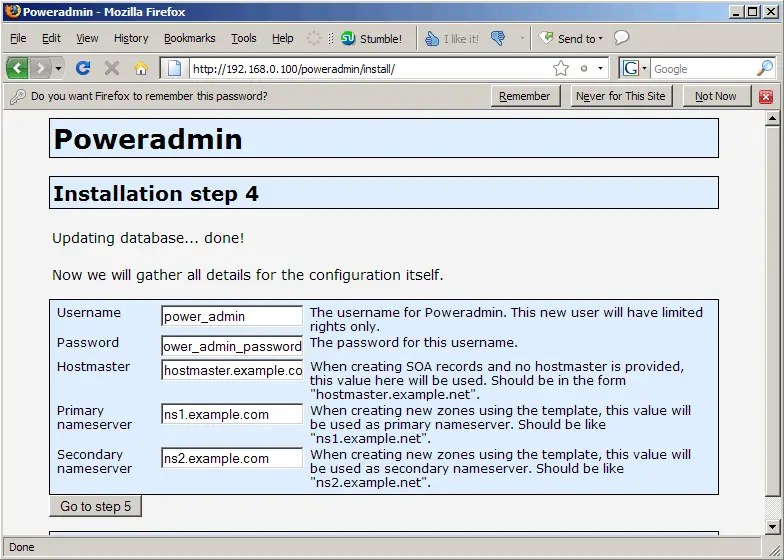Click the Remember password button

tap(524, 96)
